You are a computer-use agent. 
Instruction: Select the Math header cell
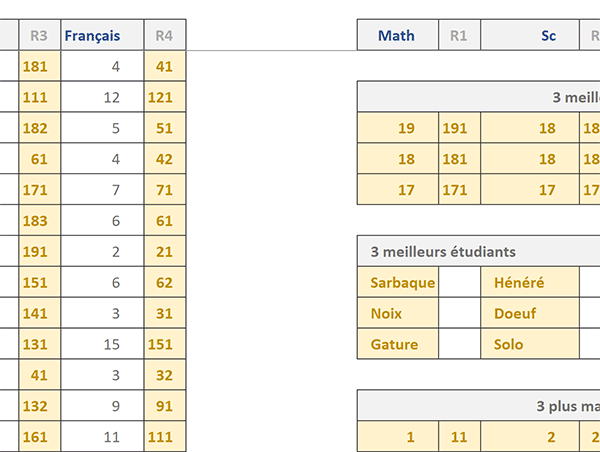pyautogui.click(x=398, y=35)
